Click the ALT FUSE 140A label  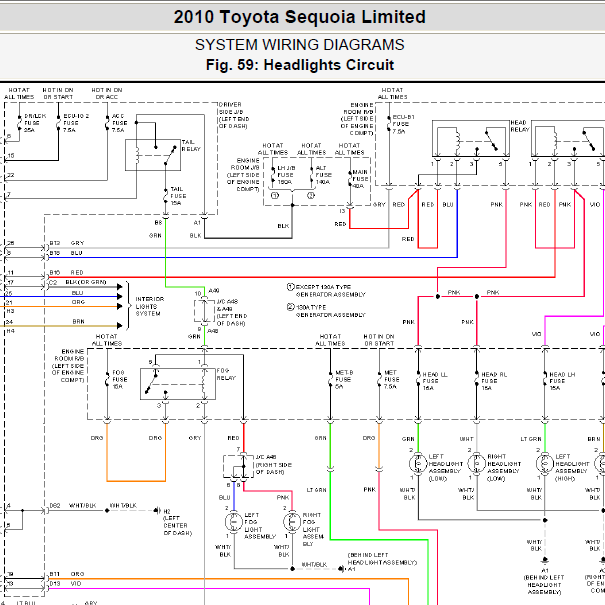(x=323, y=175)
